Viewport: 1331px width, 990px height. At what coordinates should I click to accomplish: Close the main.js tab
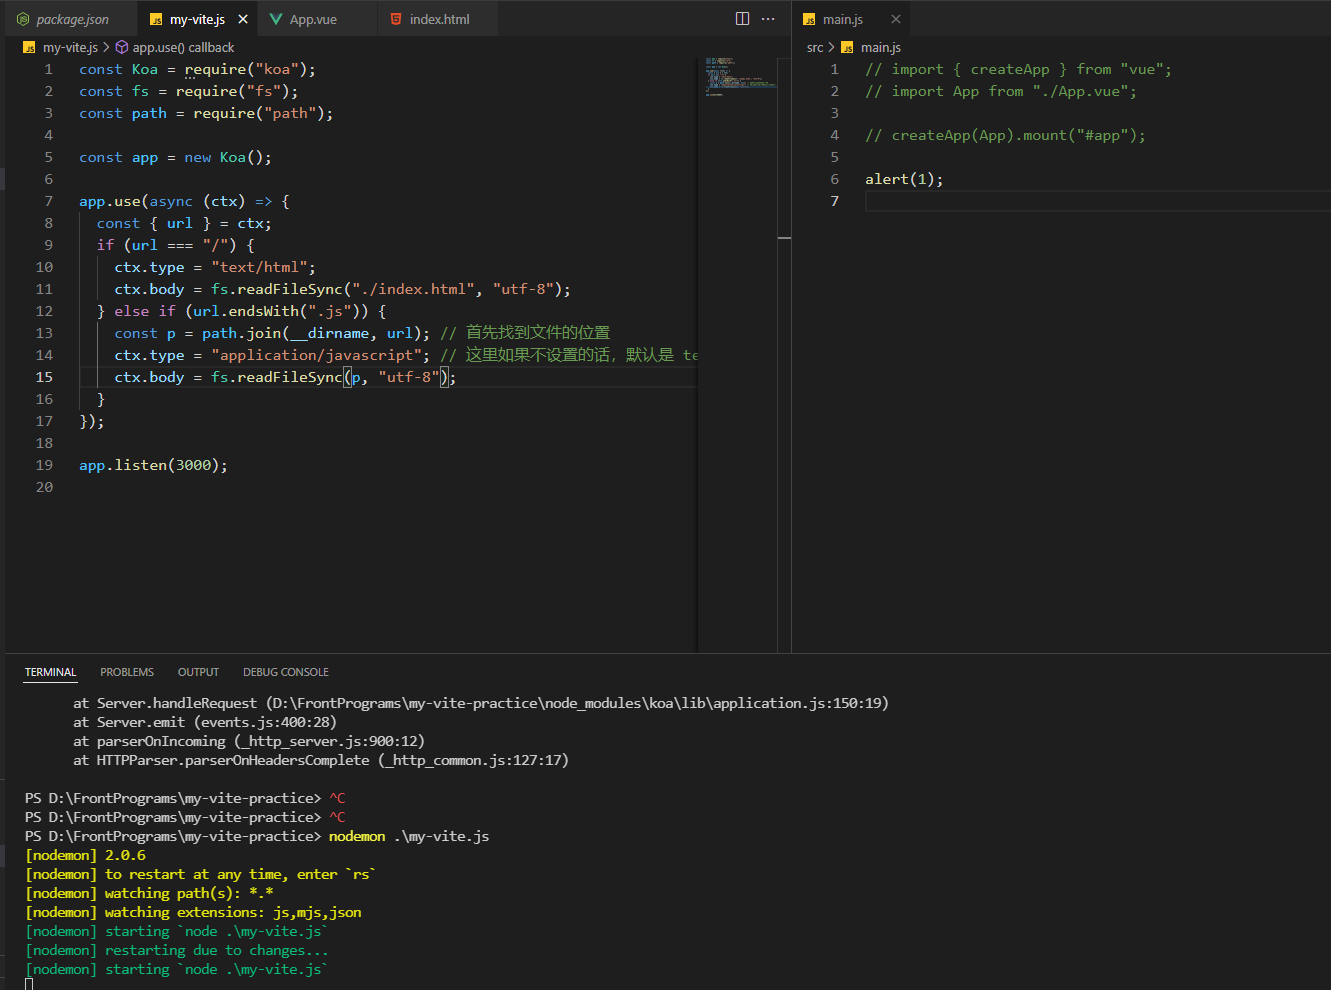pos(896,19)
